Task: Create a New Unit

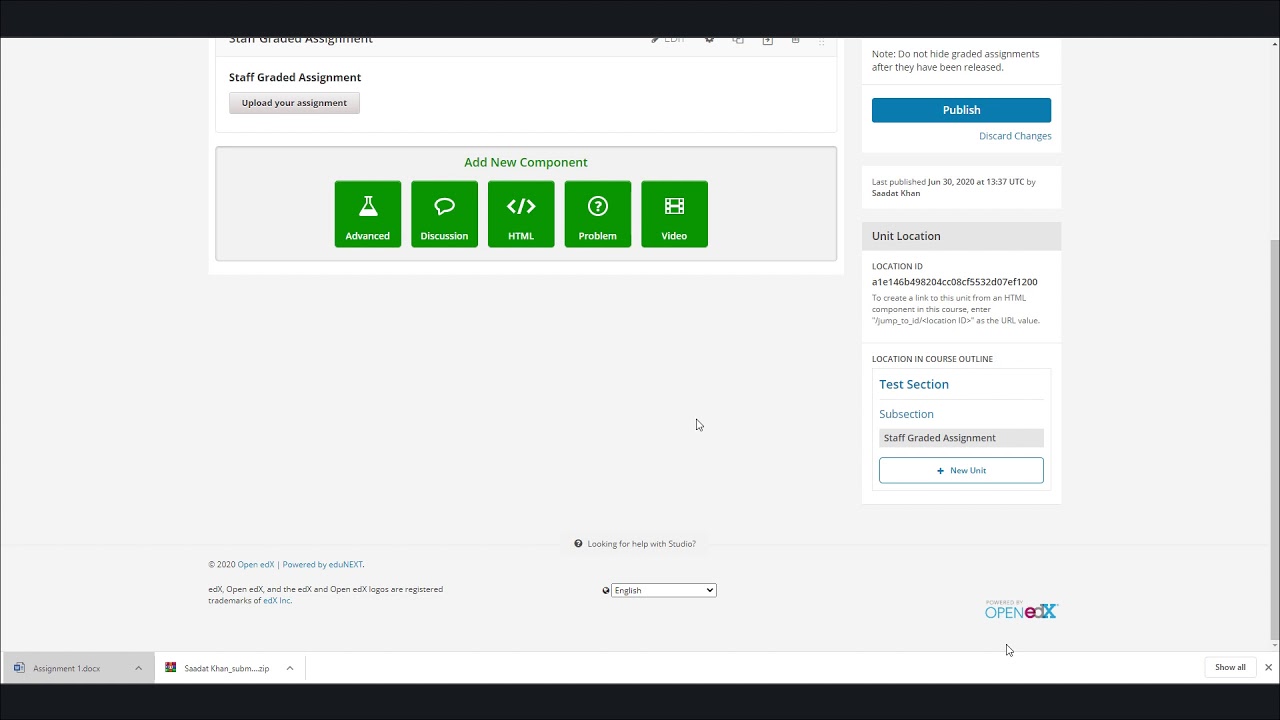Action: tap(961, 470)
